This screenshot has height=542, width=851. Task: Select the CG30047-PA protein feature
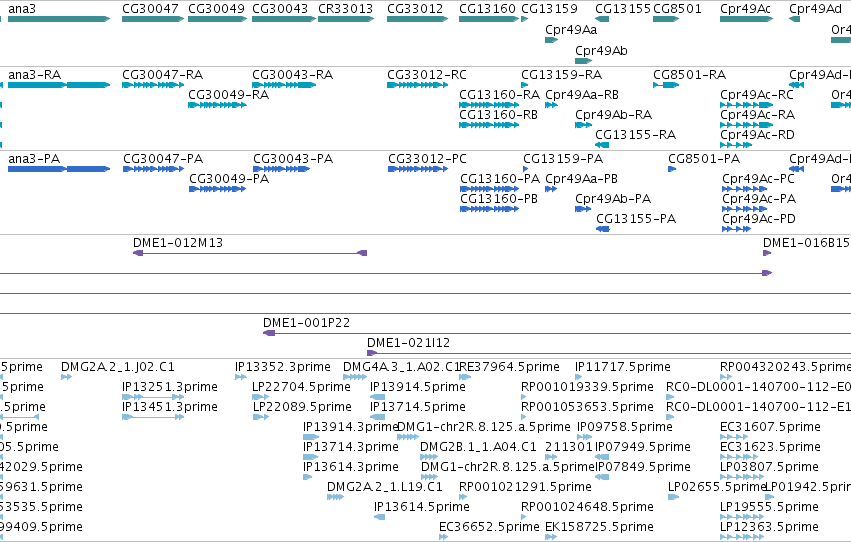click(153, 169)
